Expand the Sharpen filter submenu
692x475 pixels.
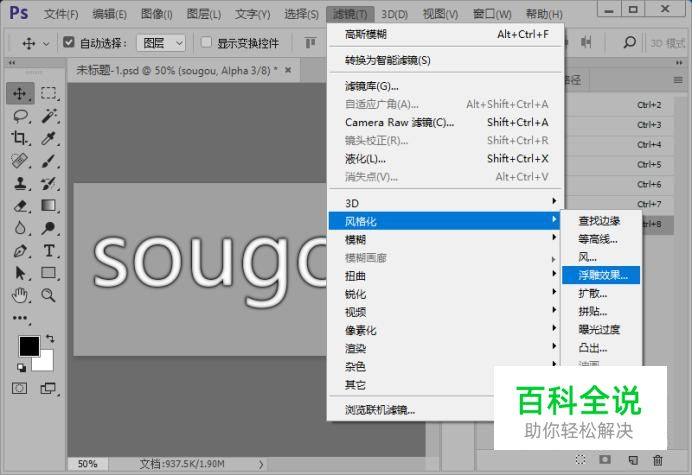(444, 294)
